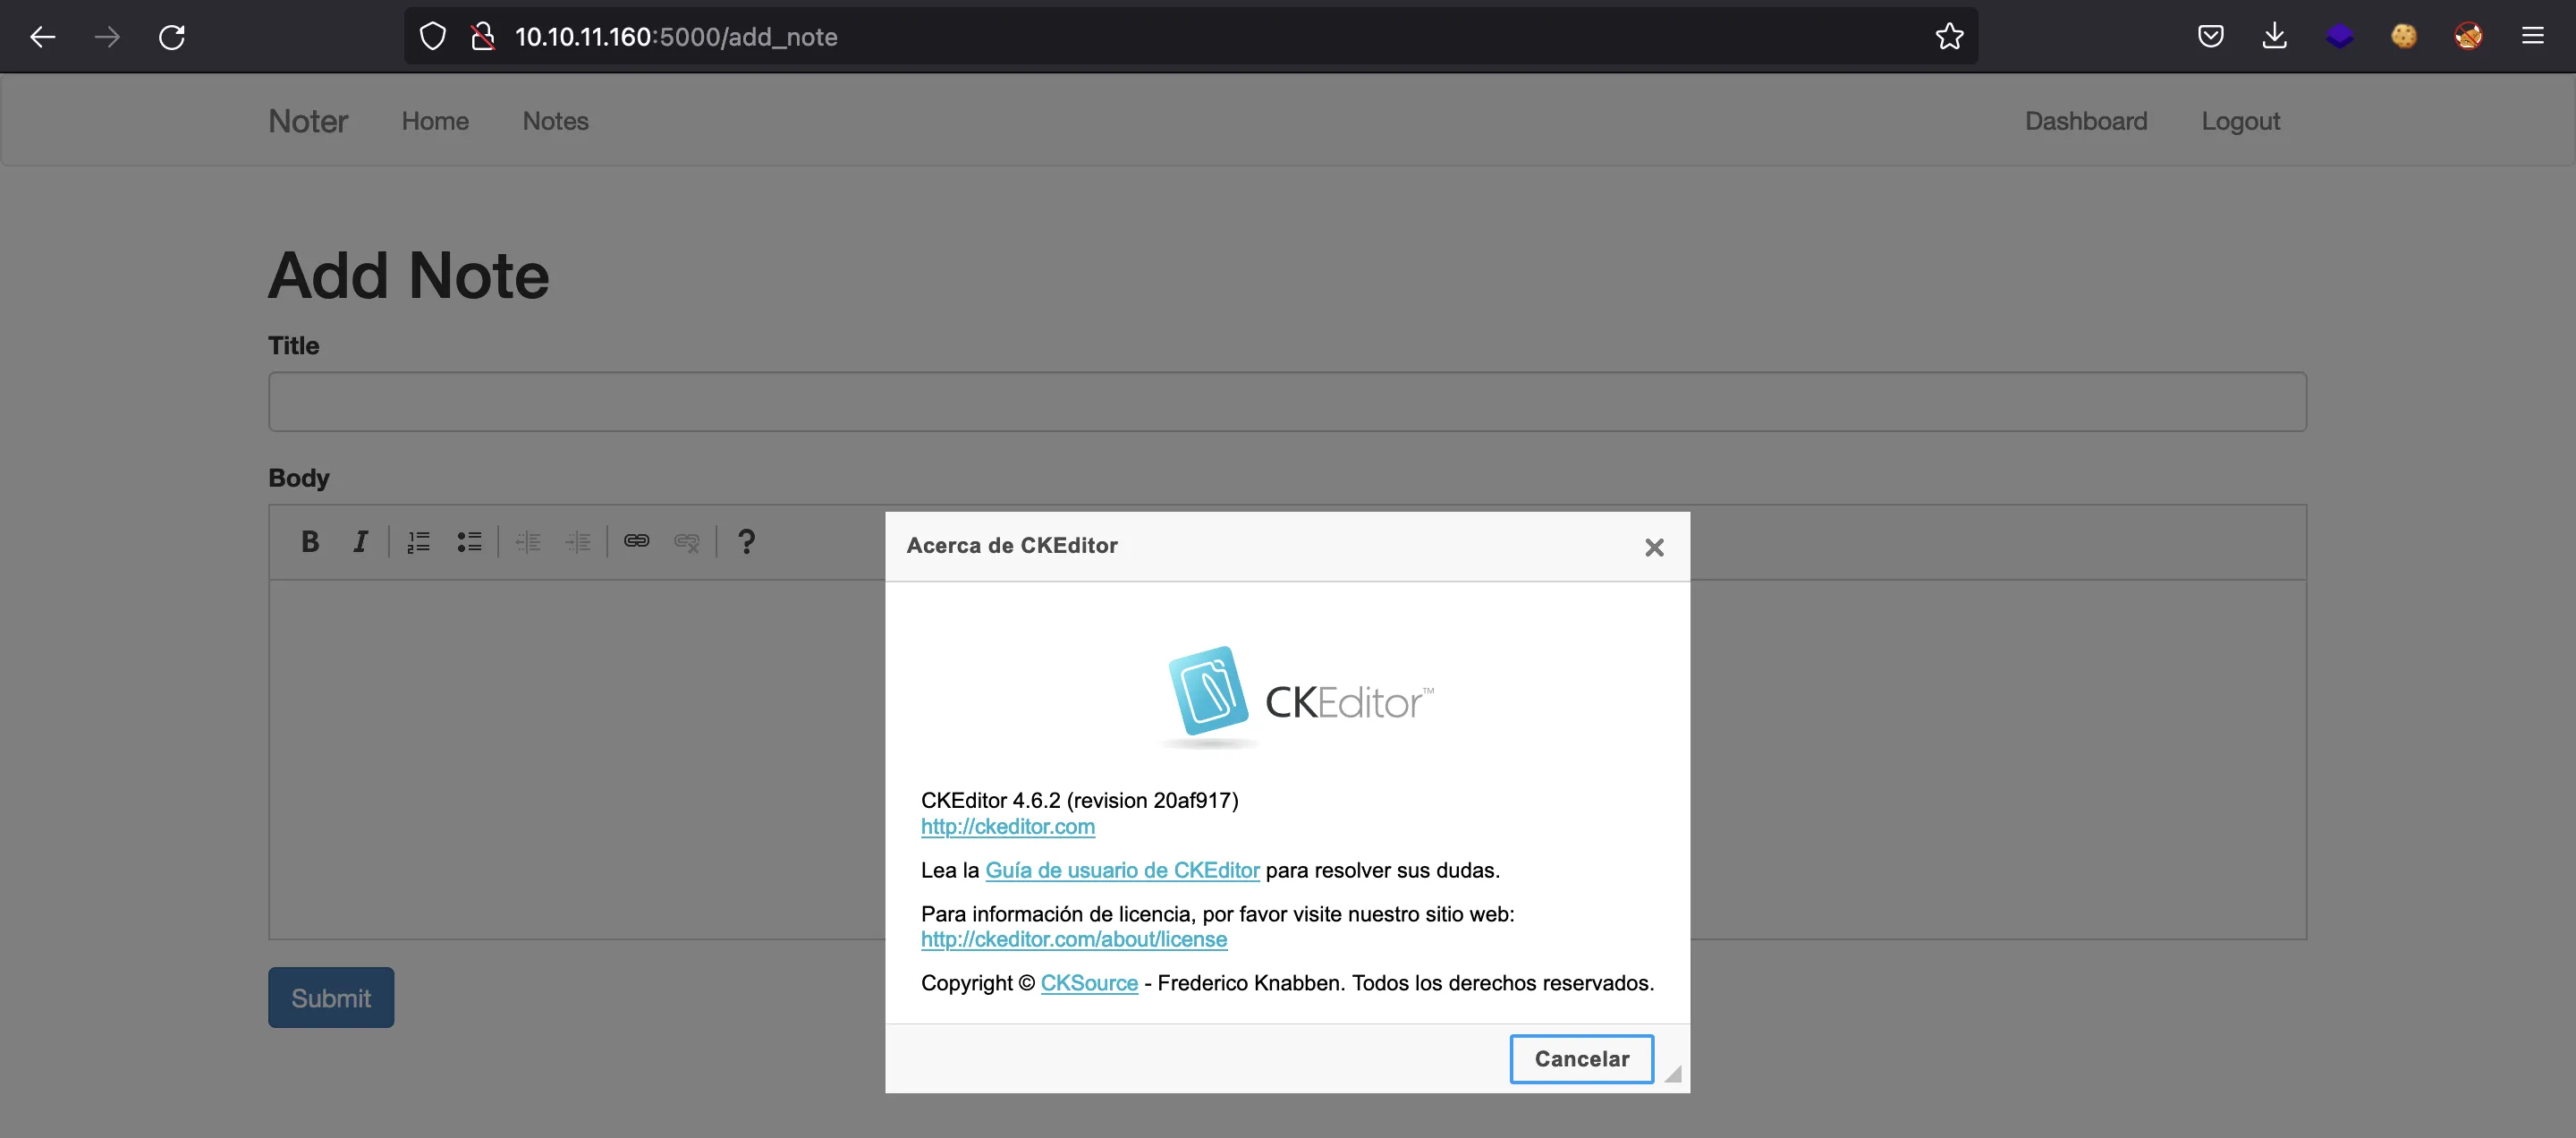The image size is (2576, 1138).
Task: Open the Pocket save icon
Action: [x=2210, y=37]
